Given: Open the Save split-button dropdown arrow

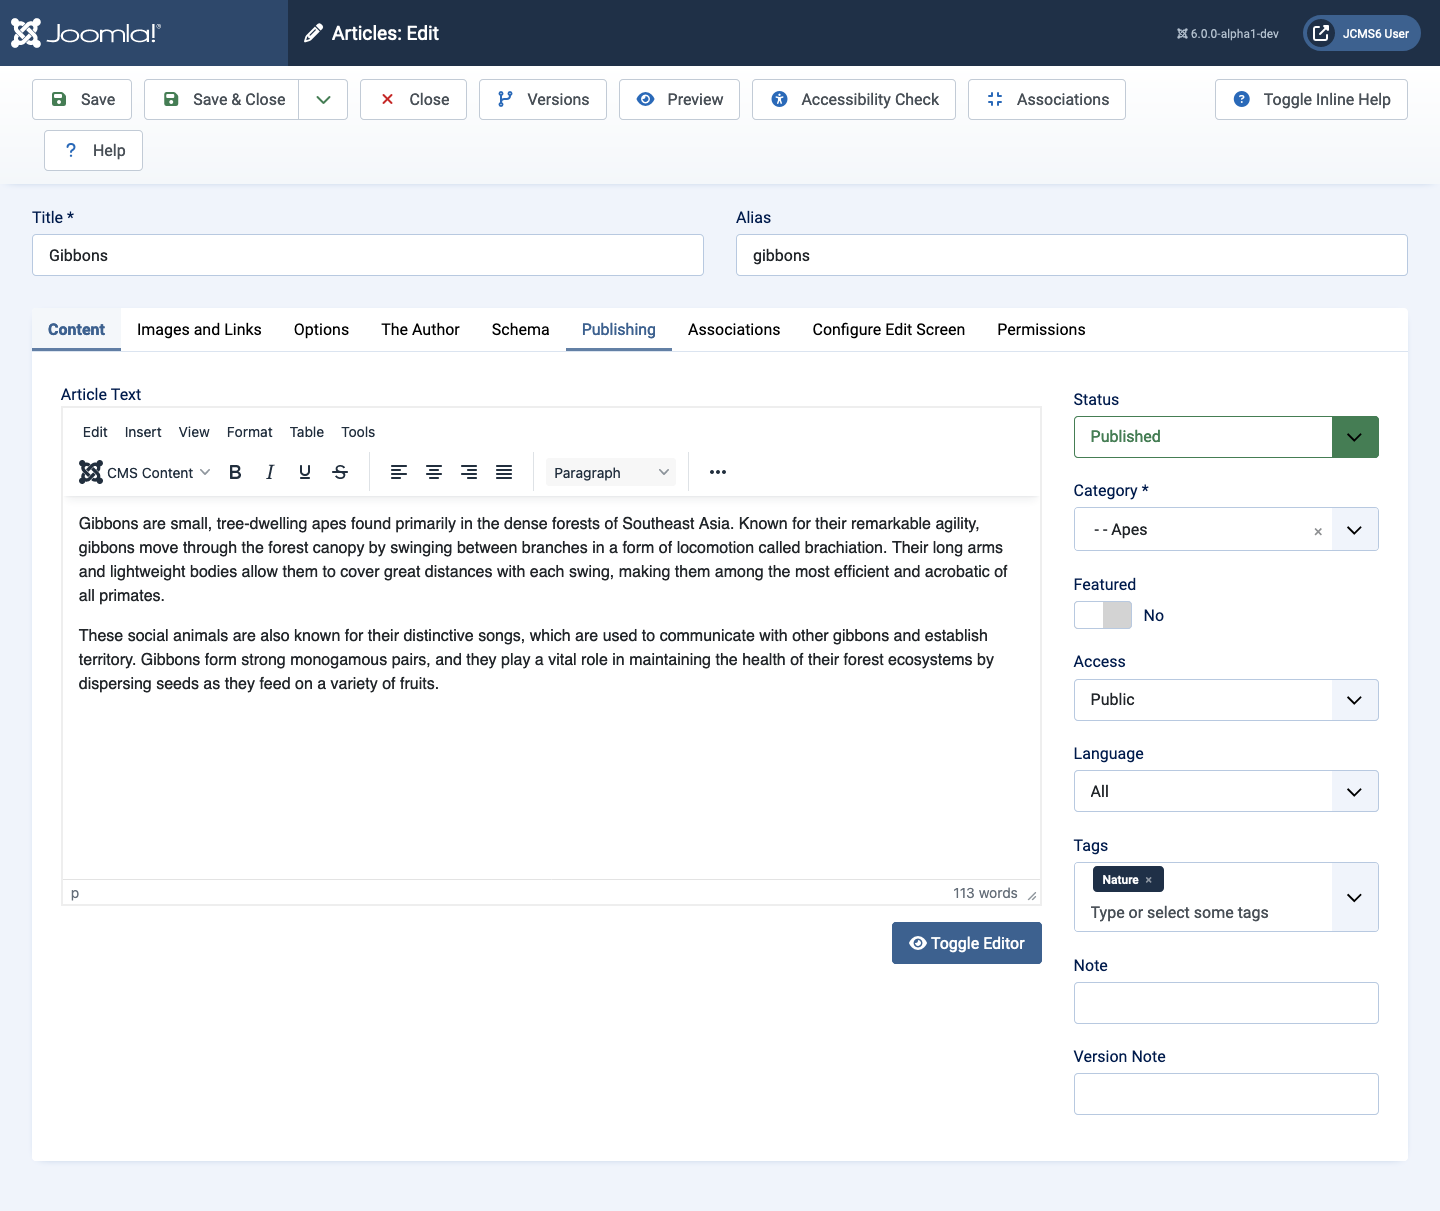Looking at the screenshot, I should [322, 99].
